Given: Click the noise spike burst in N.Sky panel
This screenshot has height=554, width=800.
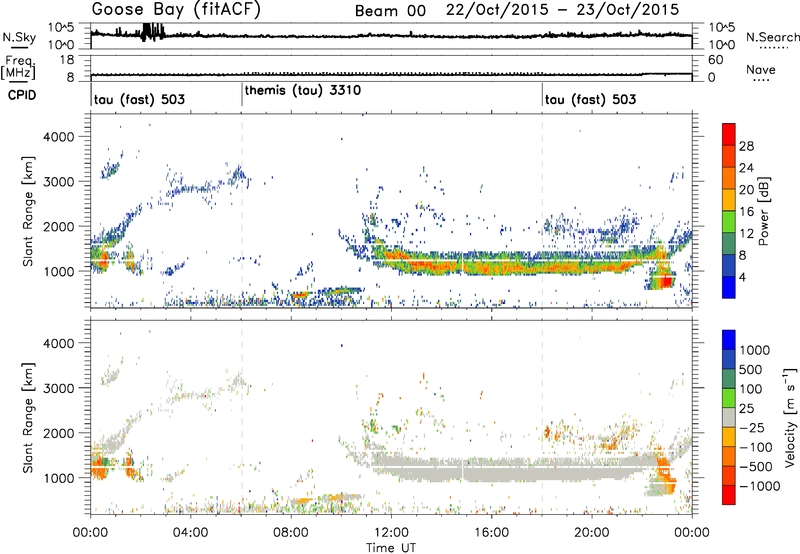Looking at the screenshot, I should click(x=152, y=32).
